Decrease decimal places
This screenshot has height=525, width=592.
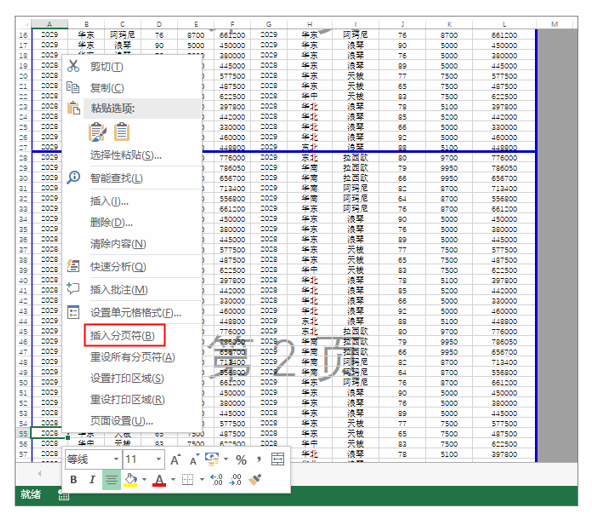(x=235, y=480)
